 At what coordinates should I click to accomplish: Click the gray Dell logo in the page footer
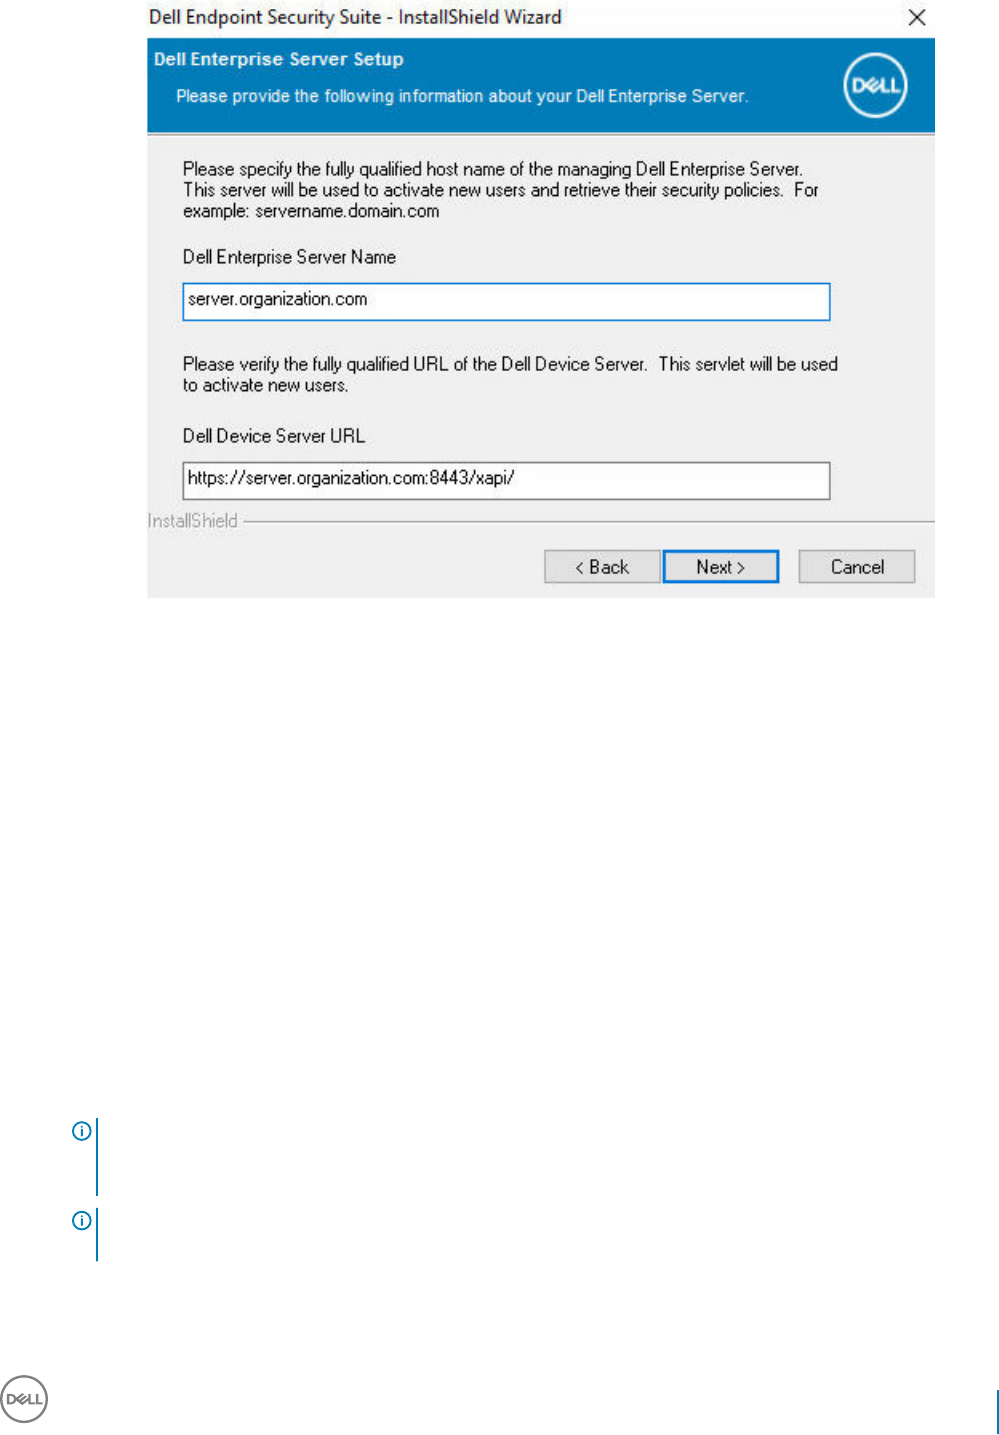tap(24, 1399)
